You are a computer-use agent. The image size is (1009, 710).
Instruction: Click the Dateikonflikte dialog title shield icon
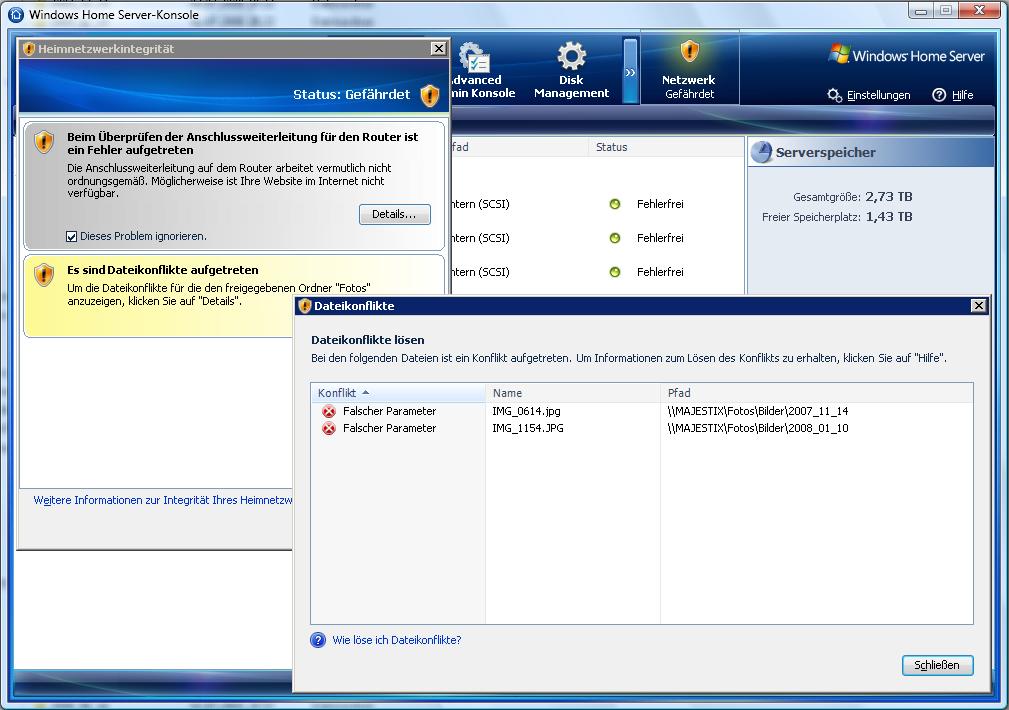305,306
